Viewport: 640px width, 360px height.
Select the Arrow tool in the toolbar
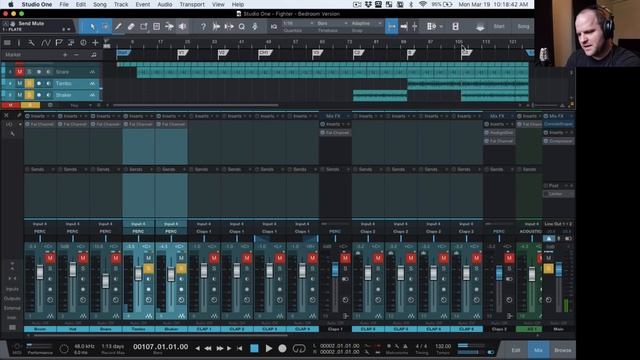[93, 27]
